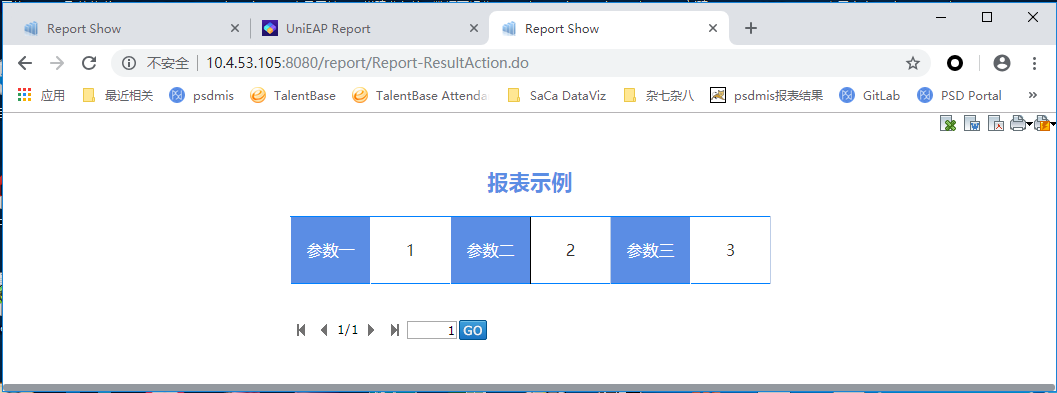The image size is (1057, 393).
Task: Open the 杂七杂八 bookmark folder
Action: (659, 96)
